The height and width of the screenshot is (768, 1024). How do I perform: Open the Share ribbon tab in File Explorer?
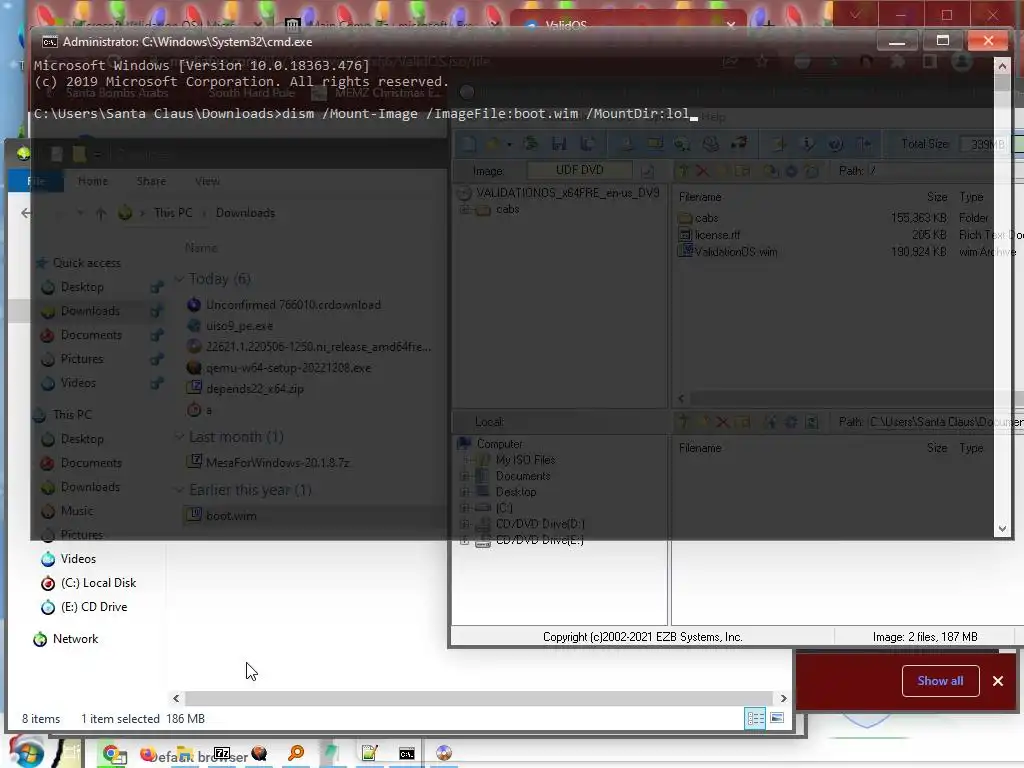pos(151,181)
